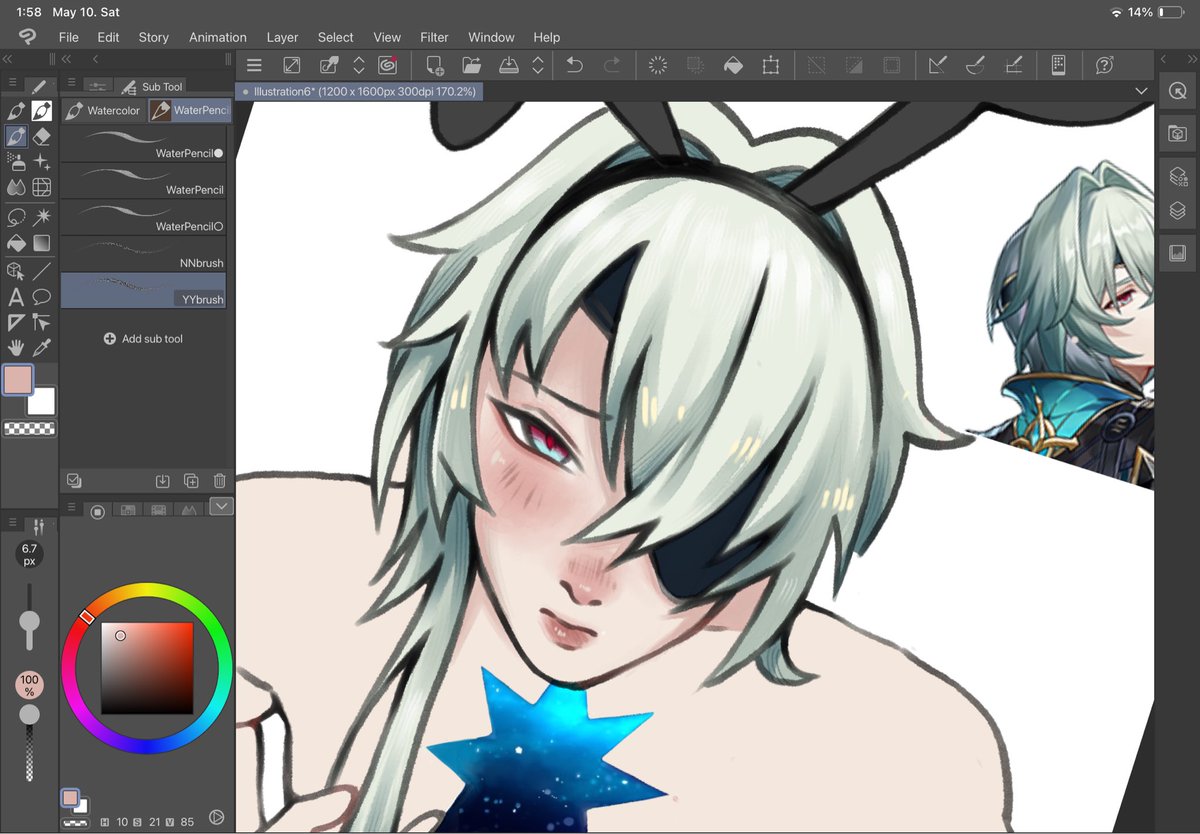Viewport: 1200px width, 834px height.
Task: Select the Correct line tool
Action: (x=42, y=322)
